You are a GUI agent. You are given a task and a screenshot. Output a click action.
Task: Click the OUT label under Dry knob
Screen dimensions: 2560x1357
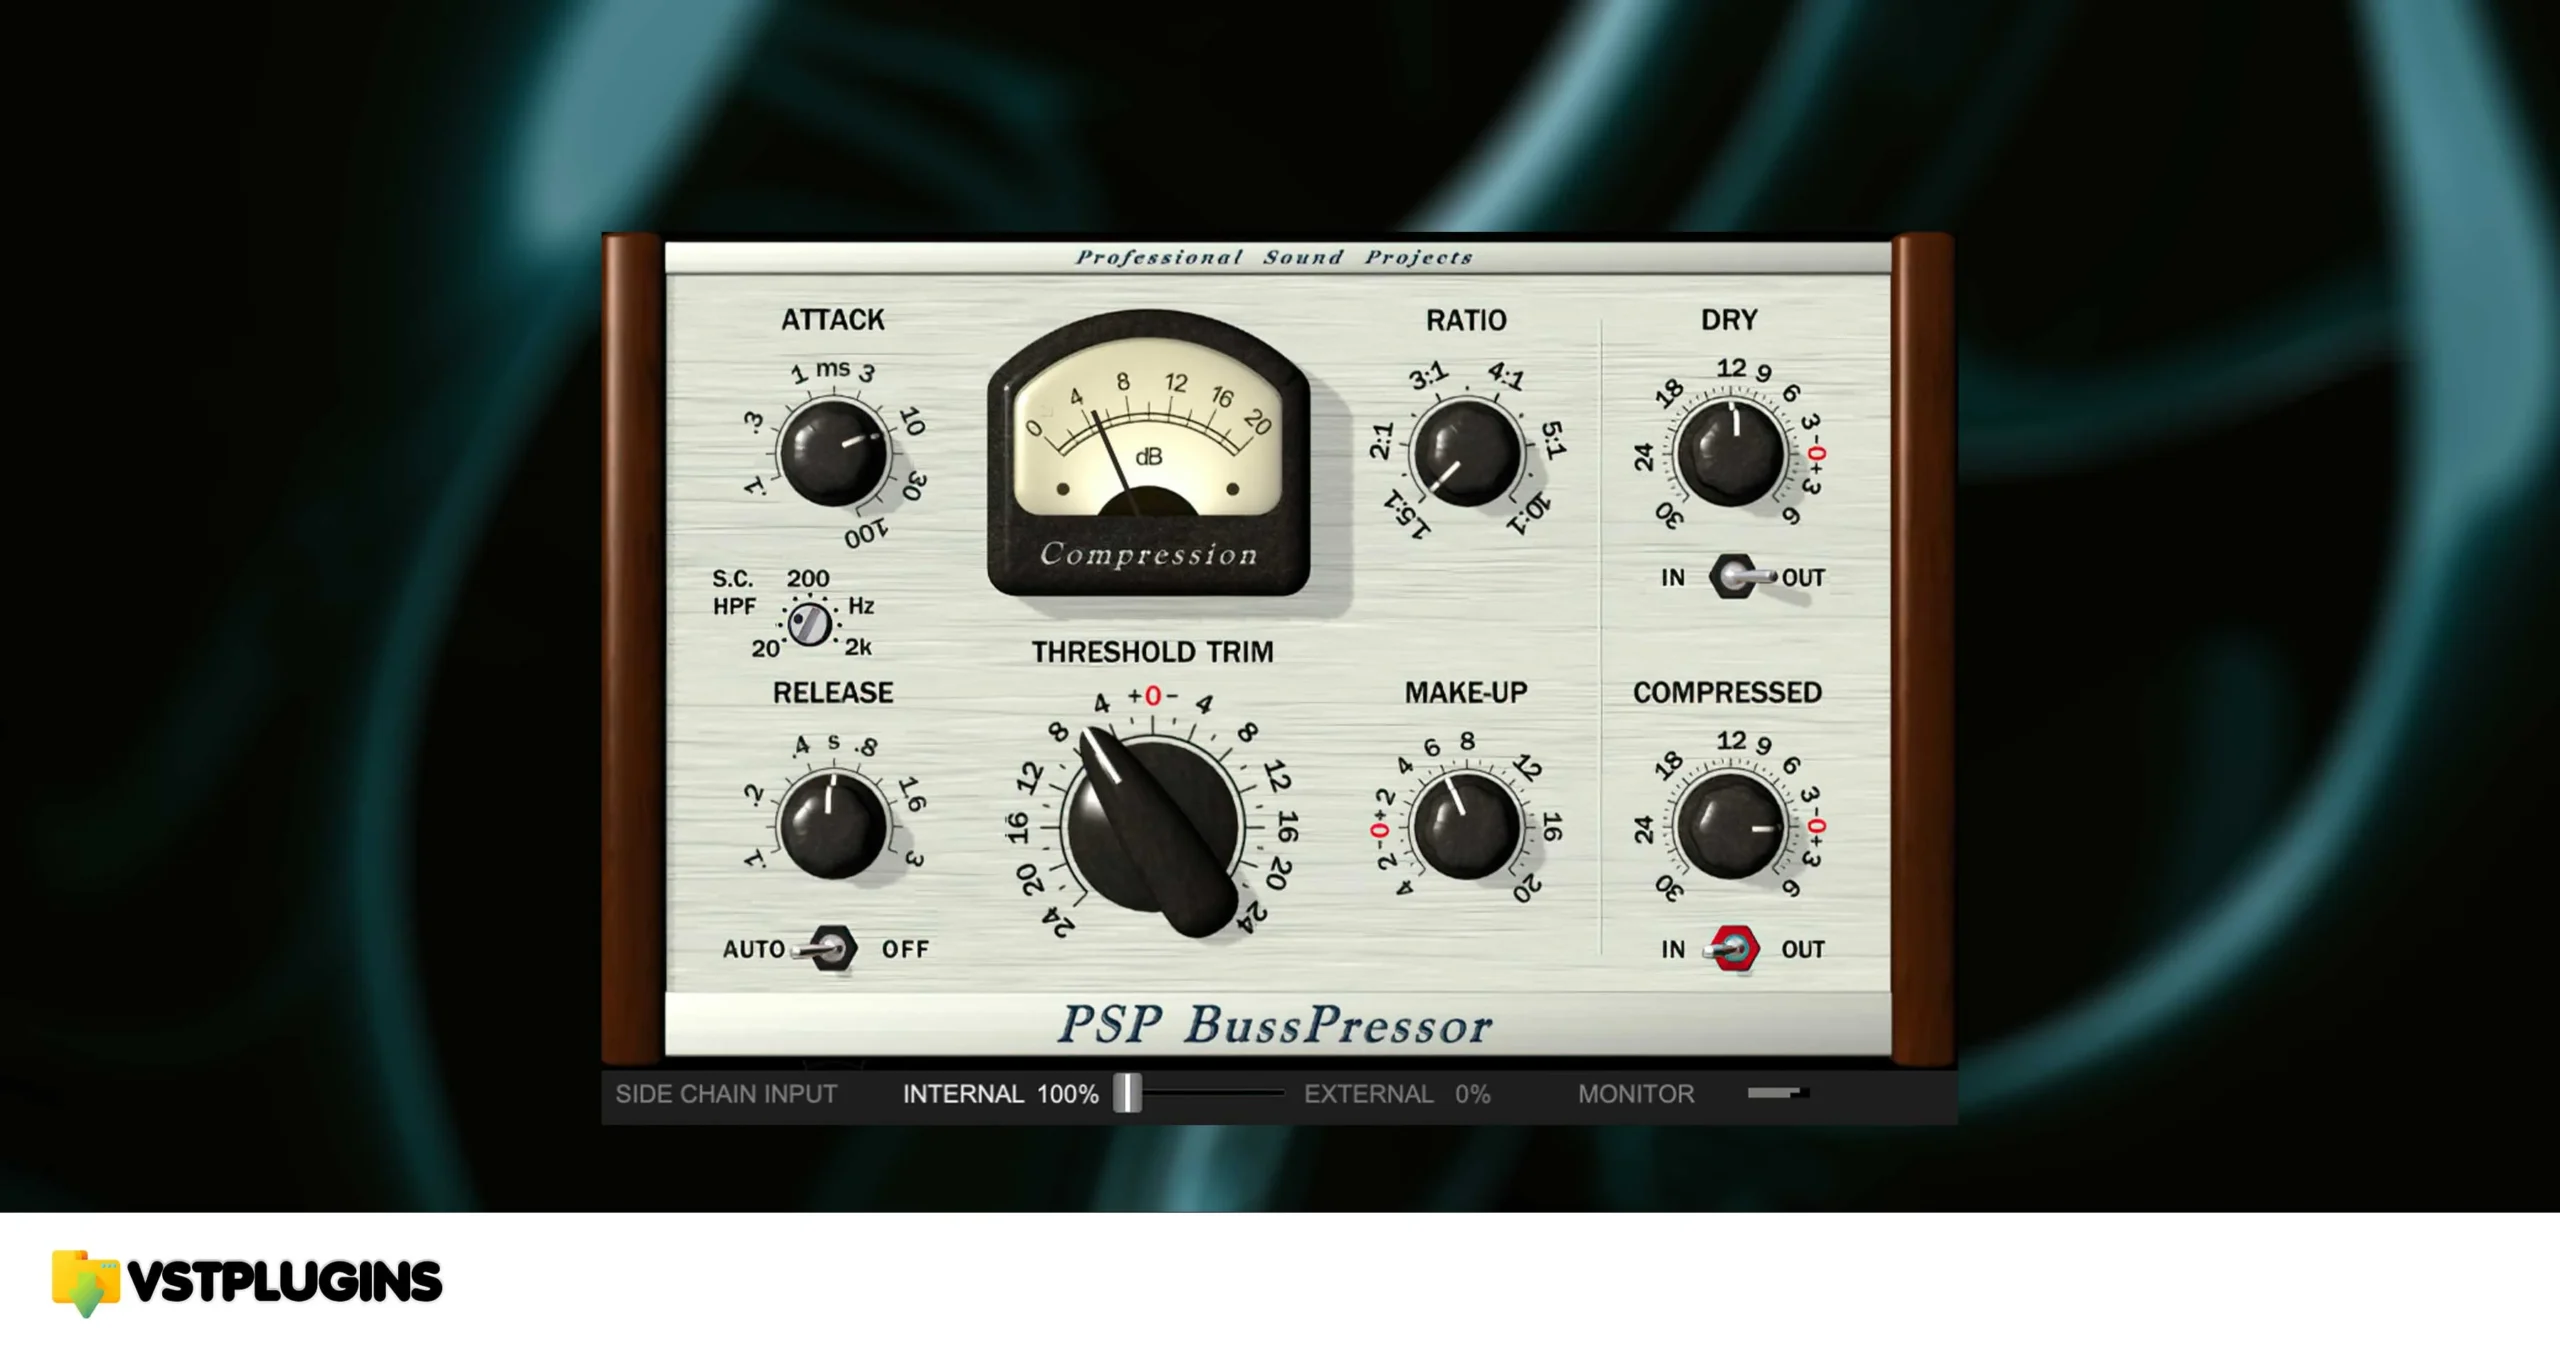point(1803,578)
